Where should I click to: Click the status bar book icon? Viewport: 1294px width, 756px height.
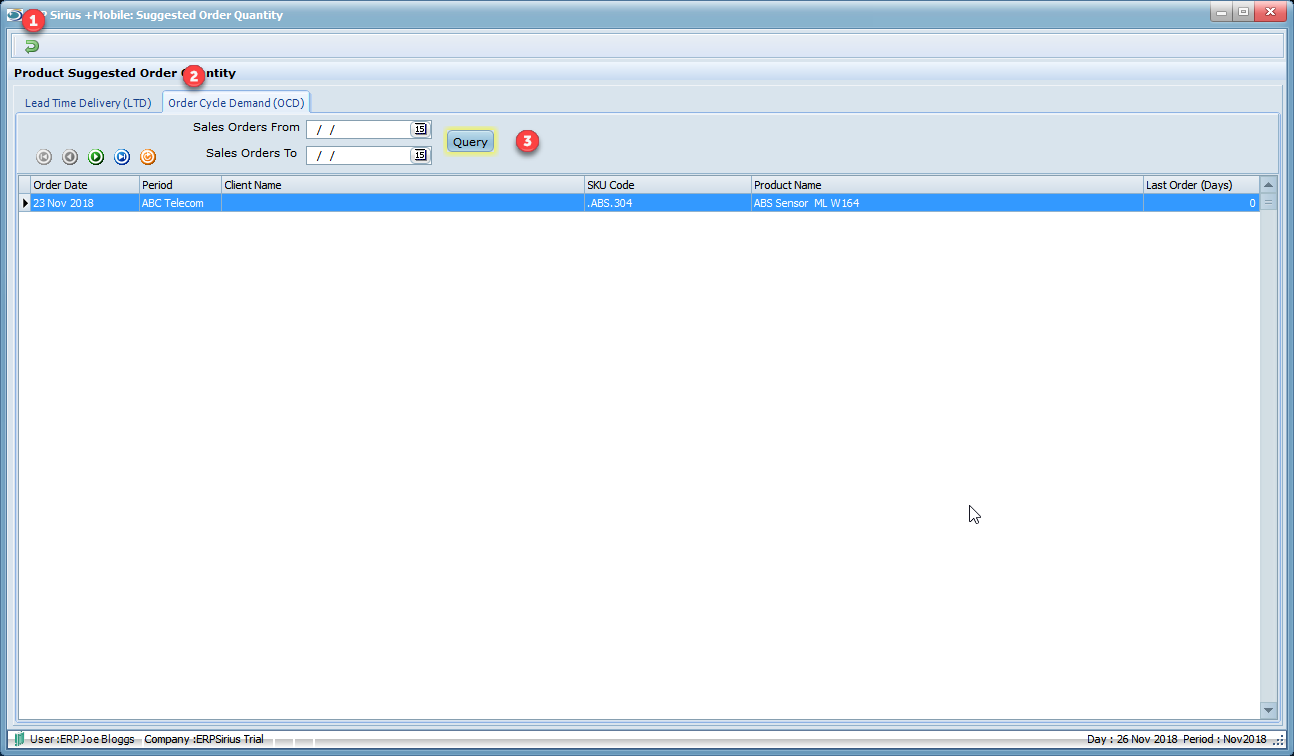(19, 739)
